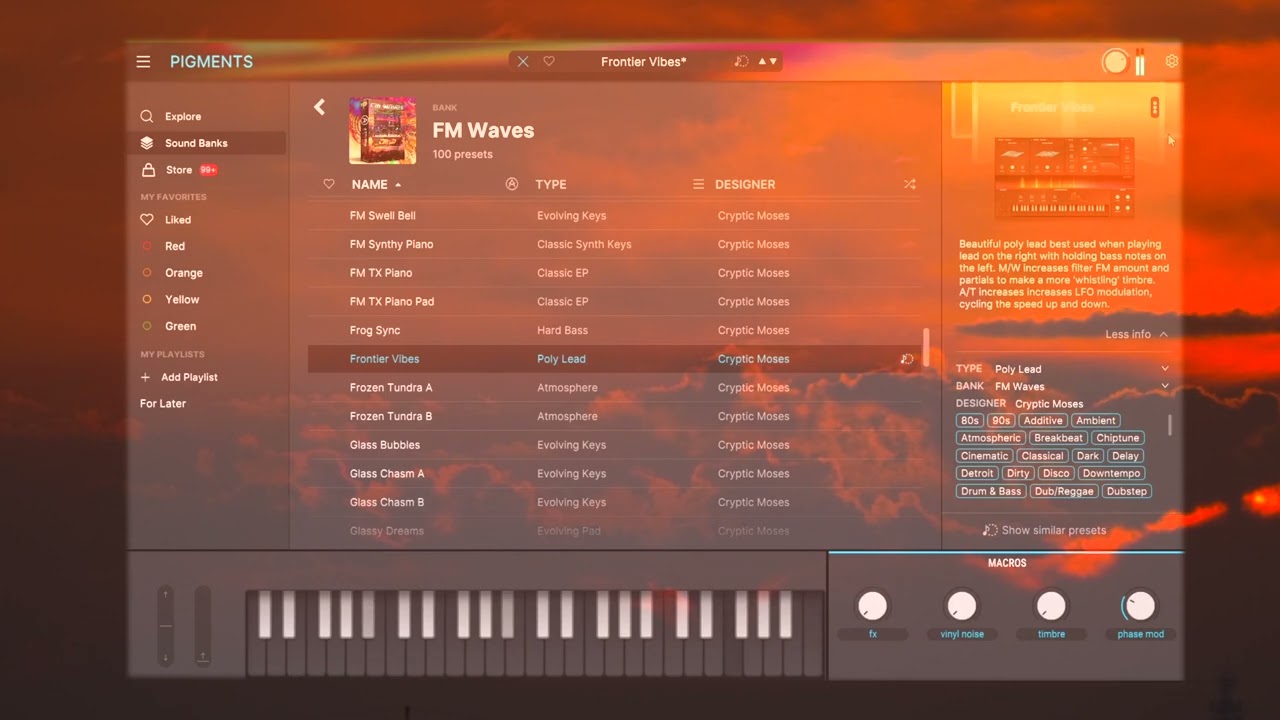Click the Frontier Vibes synth preview image
This screenshot has height=720, width=1280.
coord(1064,179)
